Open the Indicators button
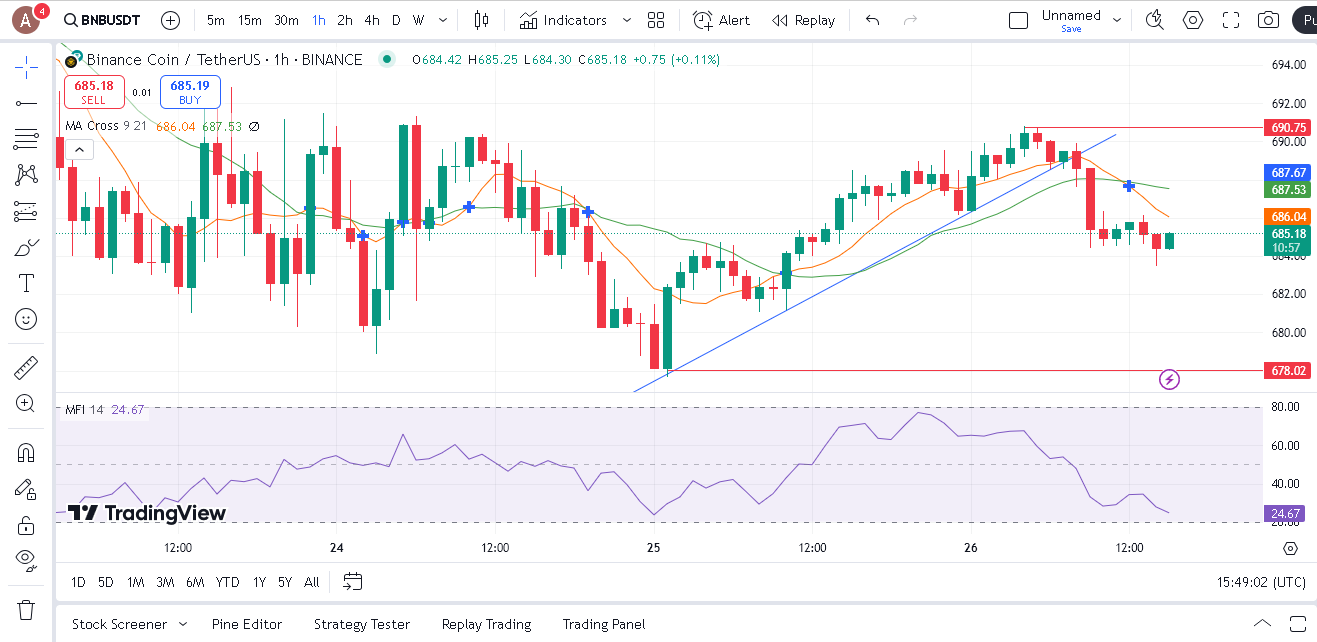Image resolution: width=1317 pixels, height=642 pixels. tap(562, 20)
